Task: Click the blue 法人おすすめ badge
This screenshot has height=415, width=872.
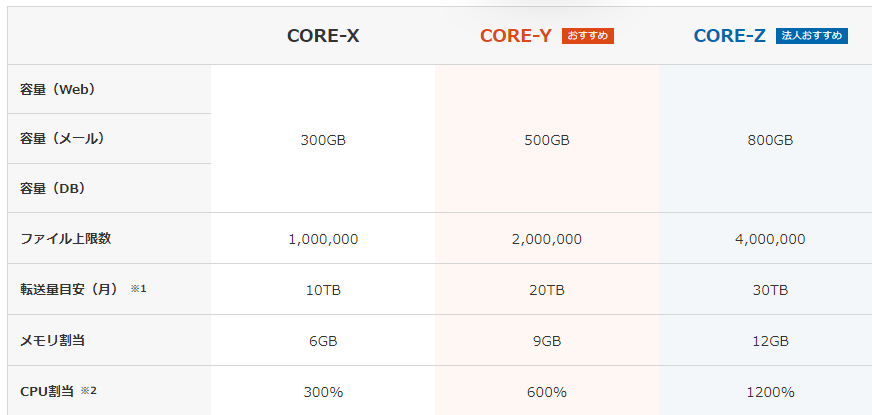Action: click(x=811, y=36)
